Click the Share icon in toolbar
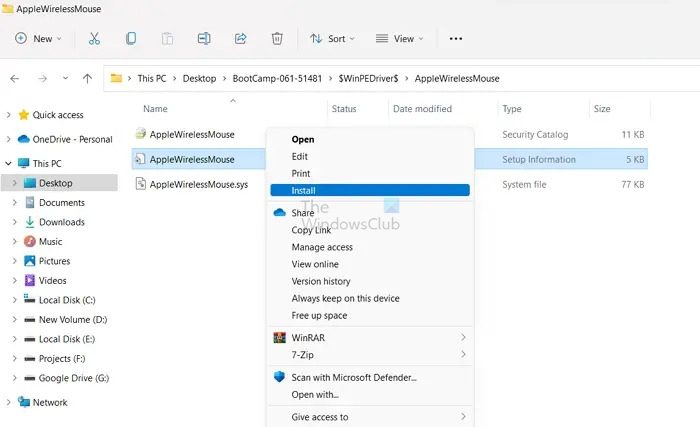 point(240,39)
